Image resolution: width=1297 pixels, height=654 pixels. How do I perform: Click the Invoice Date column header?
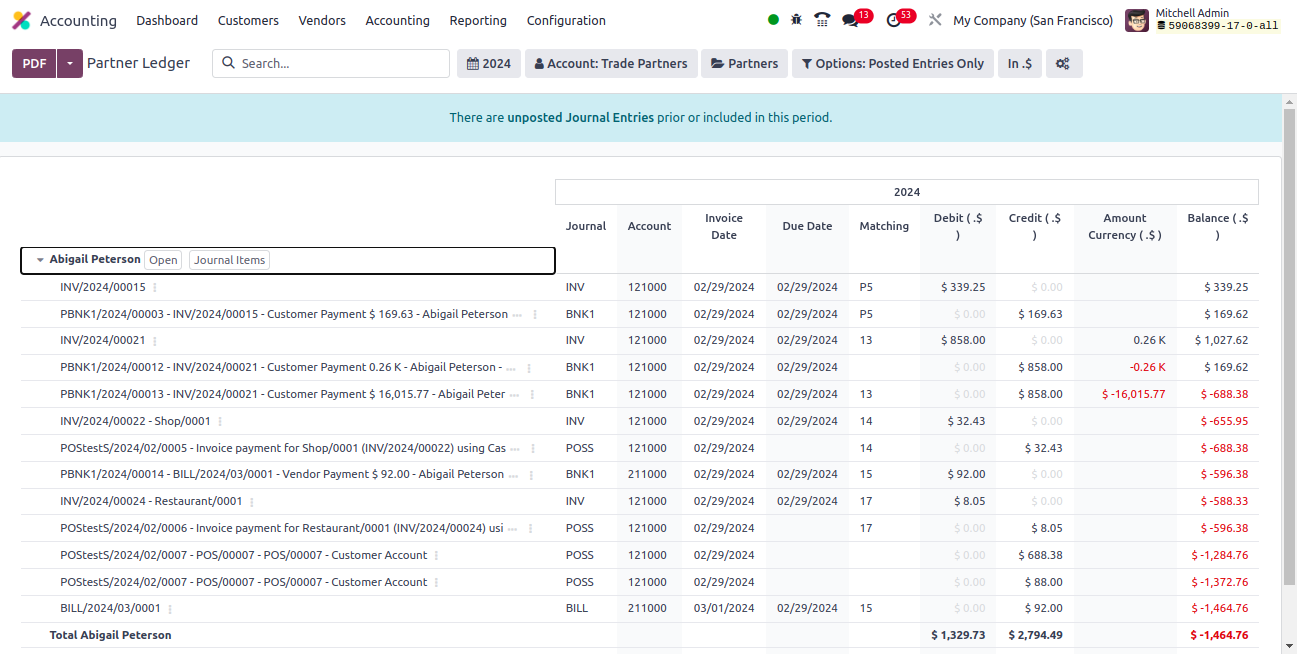pyautogui.click(x=724, y=226)
